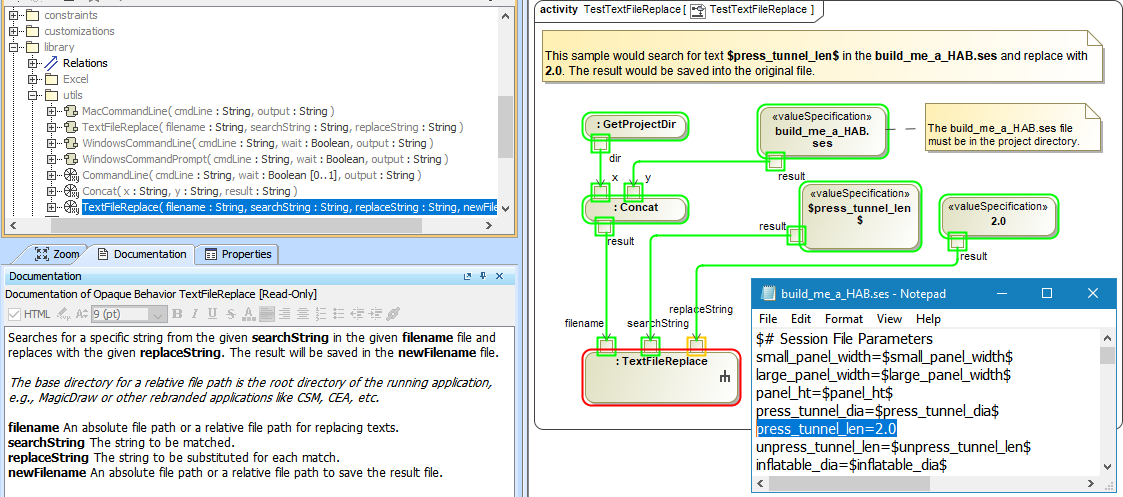
Task: Open the Format menu in Notepad
Action: click(844, 319)
